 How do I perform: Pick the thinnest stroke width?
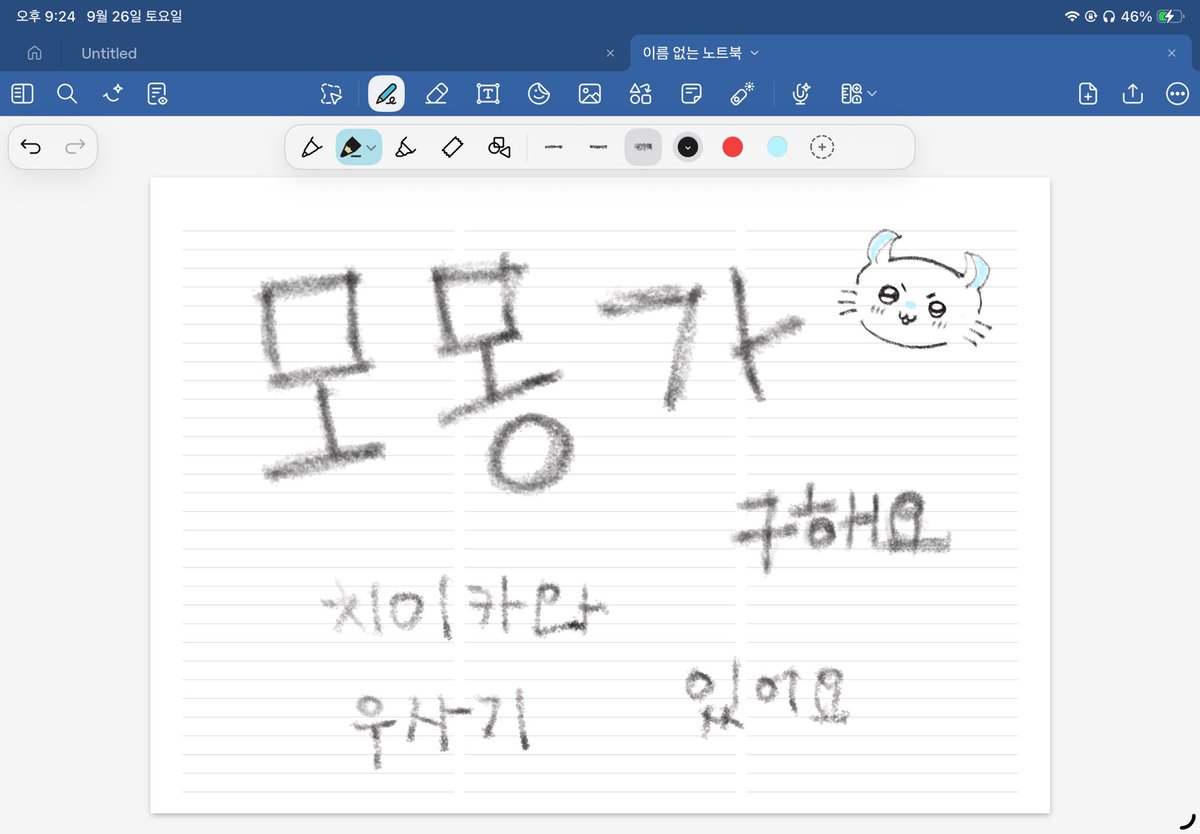554,147
